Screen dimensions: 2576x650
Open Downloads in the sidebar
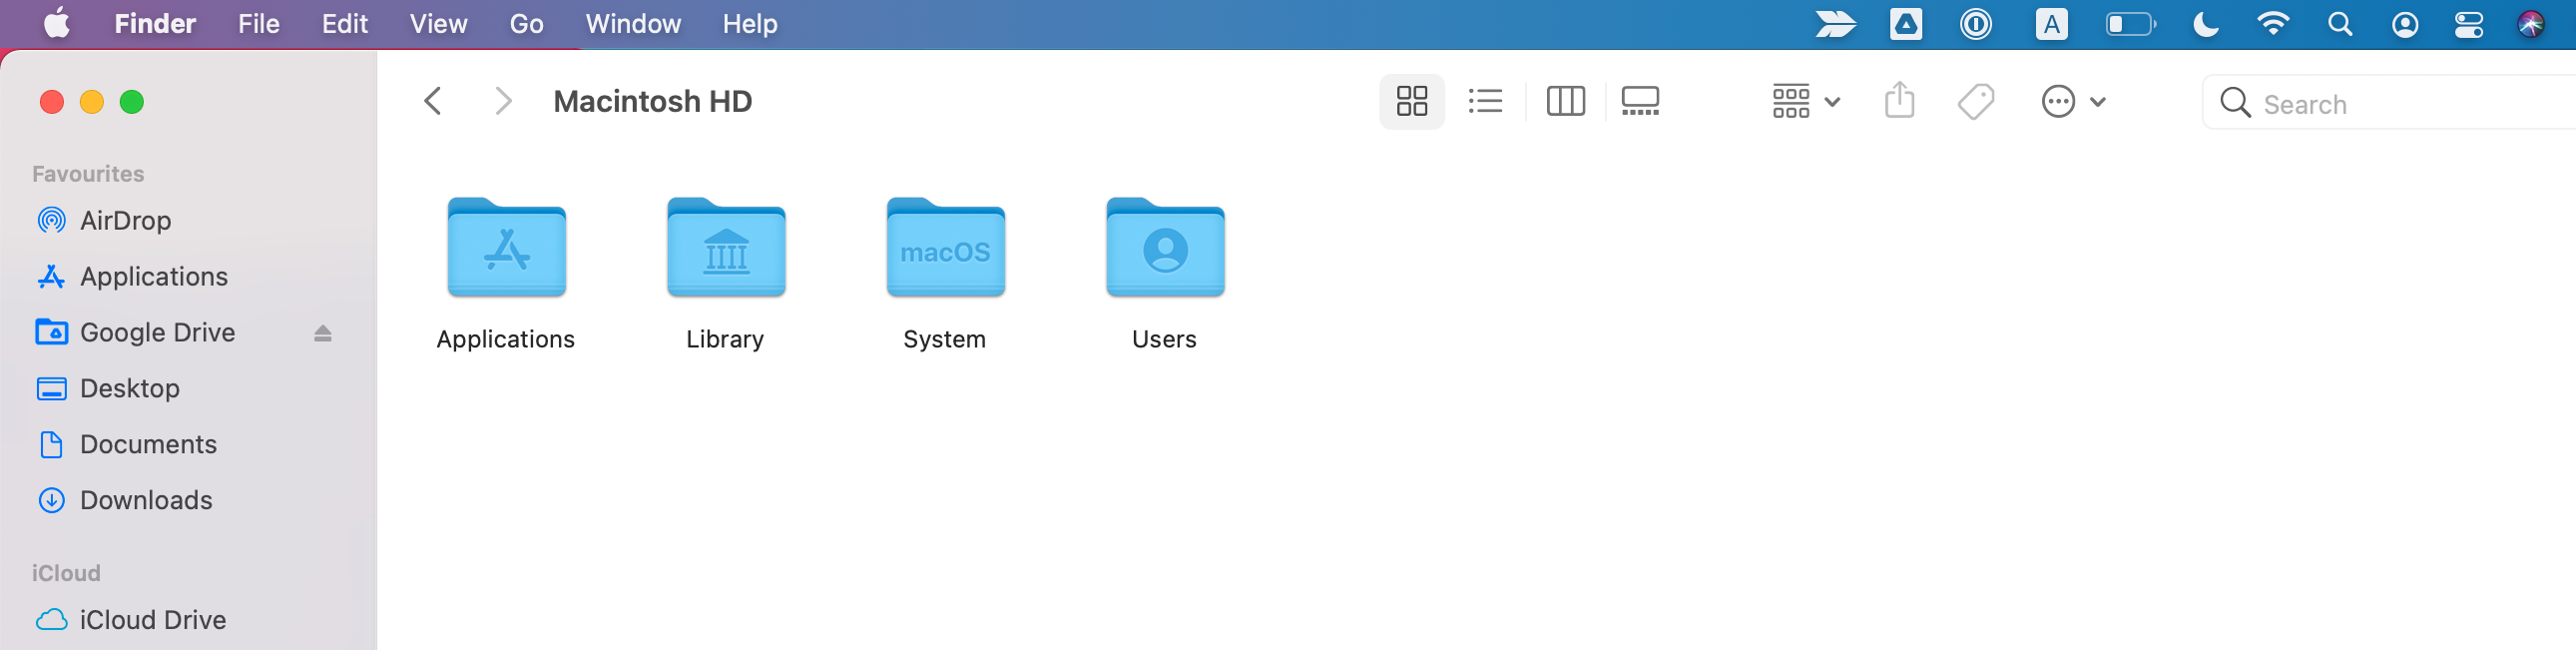pyautogui.click(x=146, y=500)
